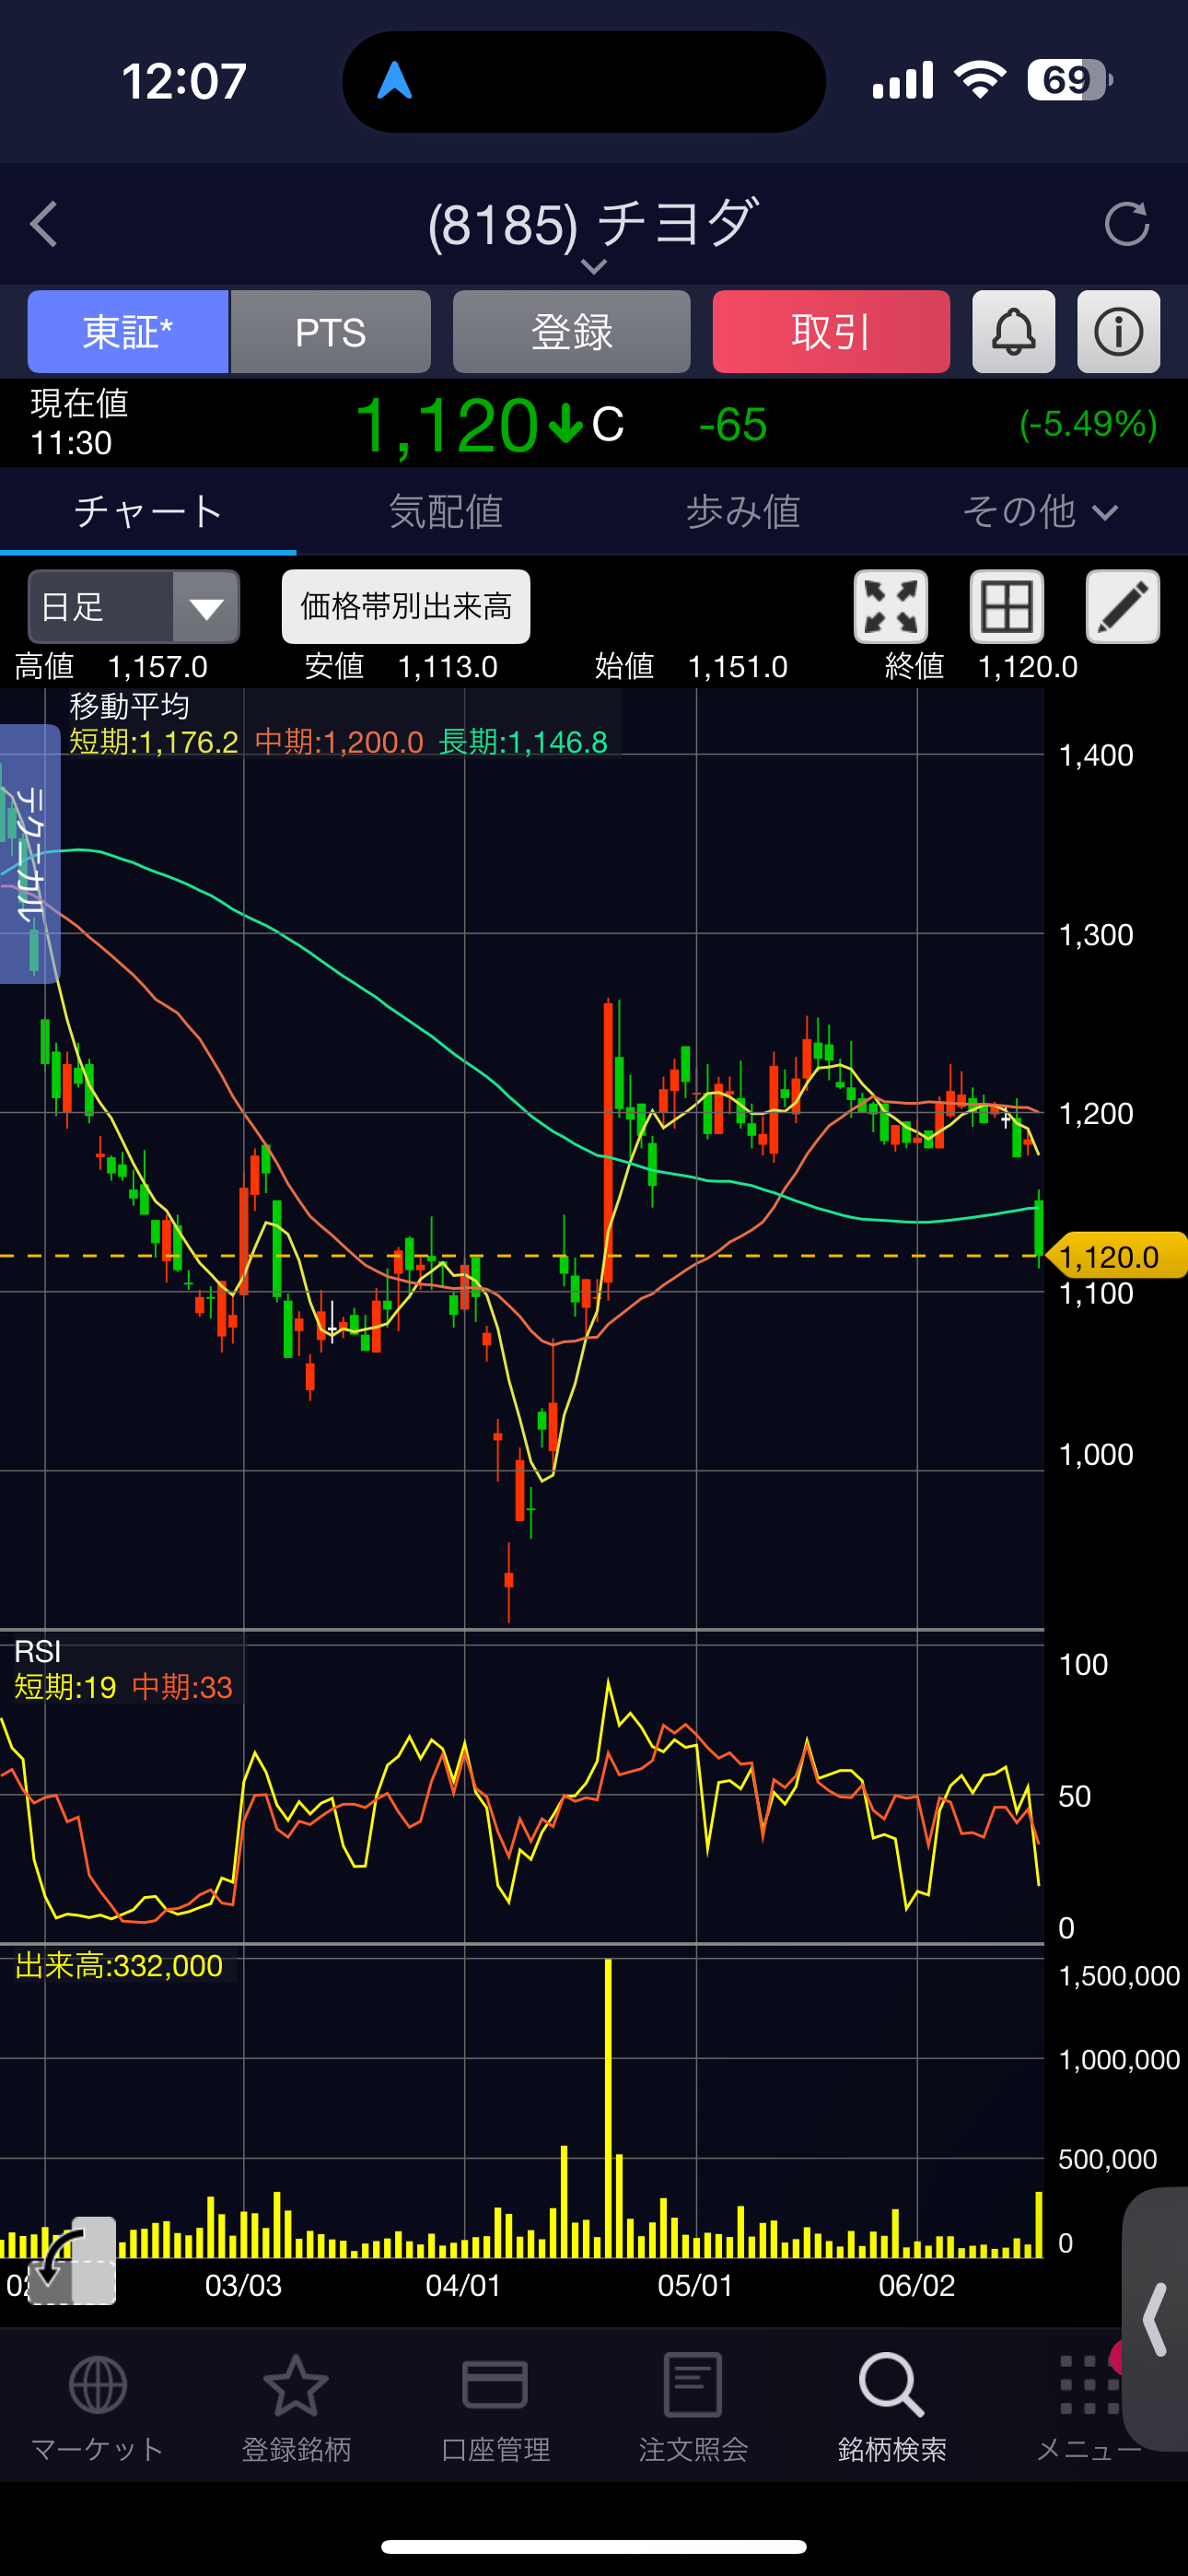Open price alert bell icon

pos(1014,332)
